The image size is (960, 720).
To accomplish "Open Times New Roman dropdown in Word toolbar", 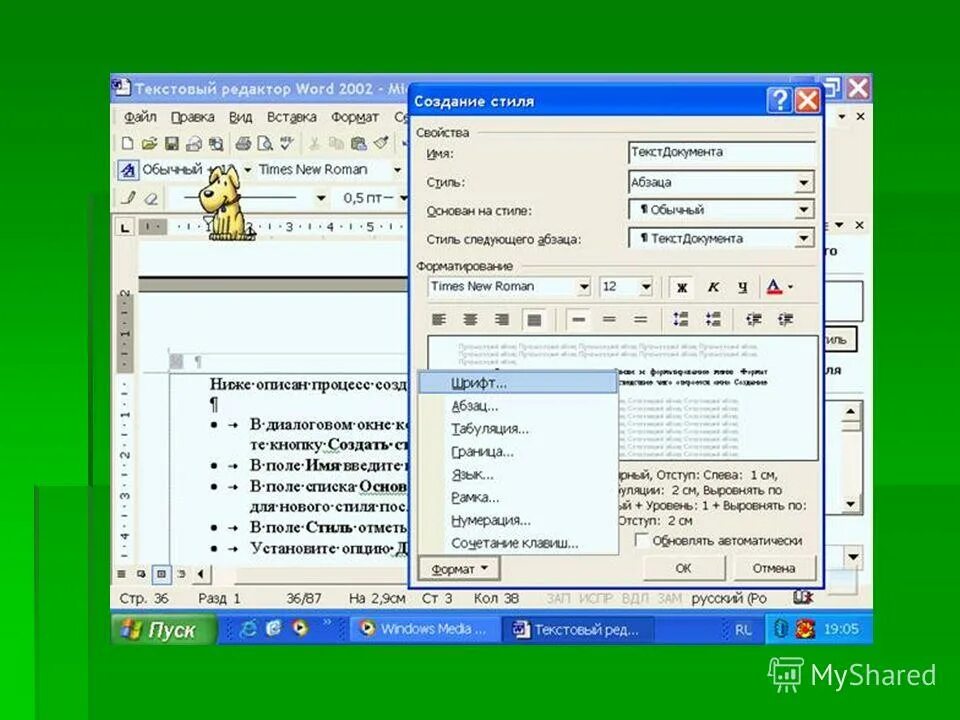I will (x=397, y=170).
